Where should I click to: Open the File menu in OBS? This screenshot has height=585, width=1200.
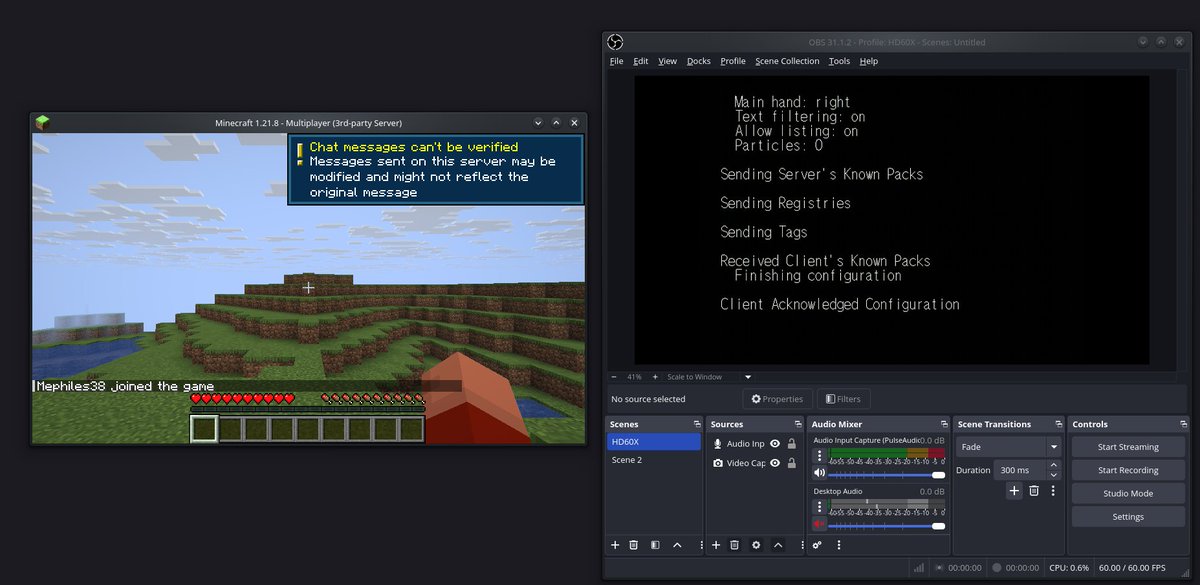point(616,61)
